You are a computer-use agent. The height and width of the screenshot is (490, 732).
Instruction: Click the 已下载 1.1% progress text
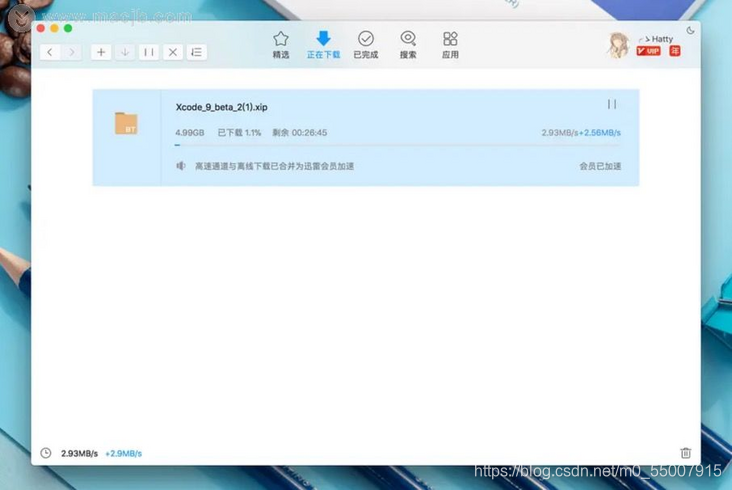coord(239,133)
